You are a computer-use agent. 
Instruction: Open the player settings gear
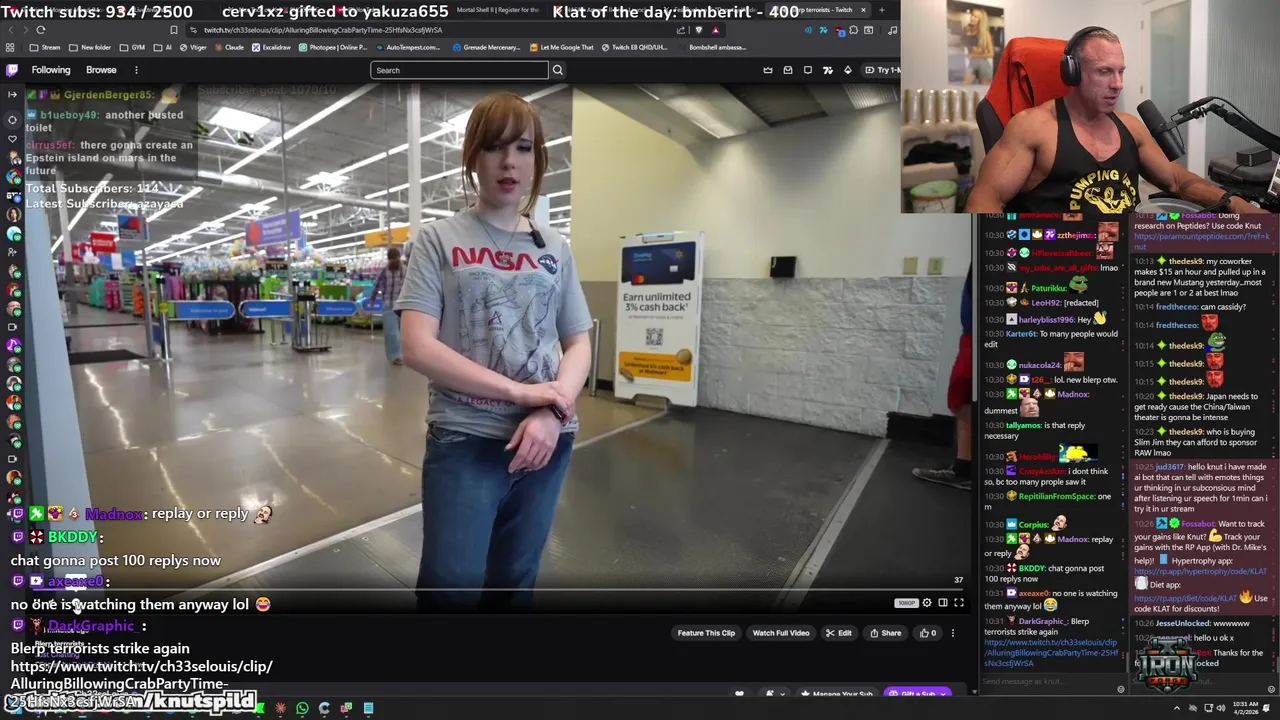pyautogui.click(x=927, y=603)
